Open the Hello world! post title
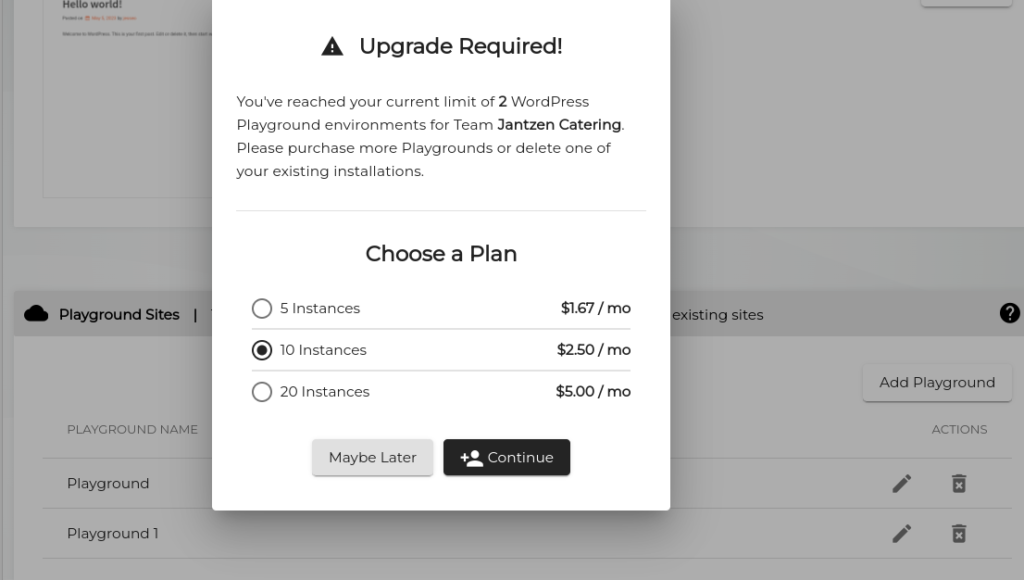1024x580 pixels. (x=93, y=5)
